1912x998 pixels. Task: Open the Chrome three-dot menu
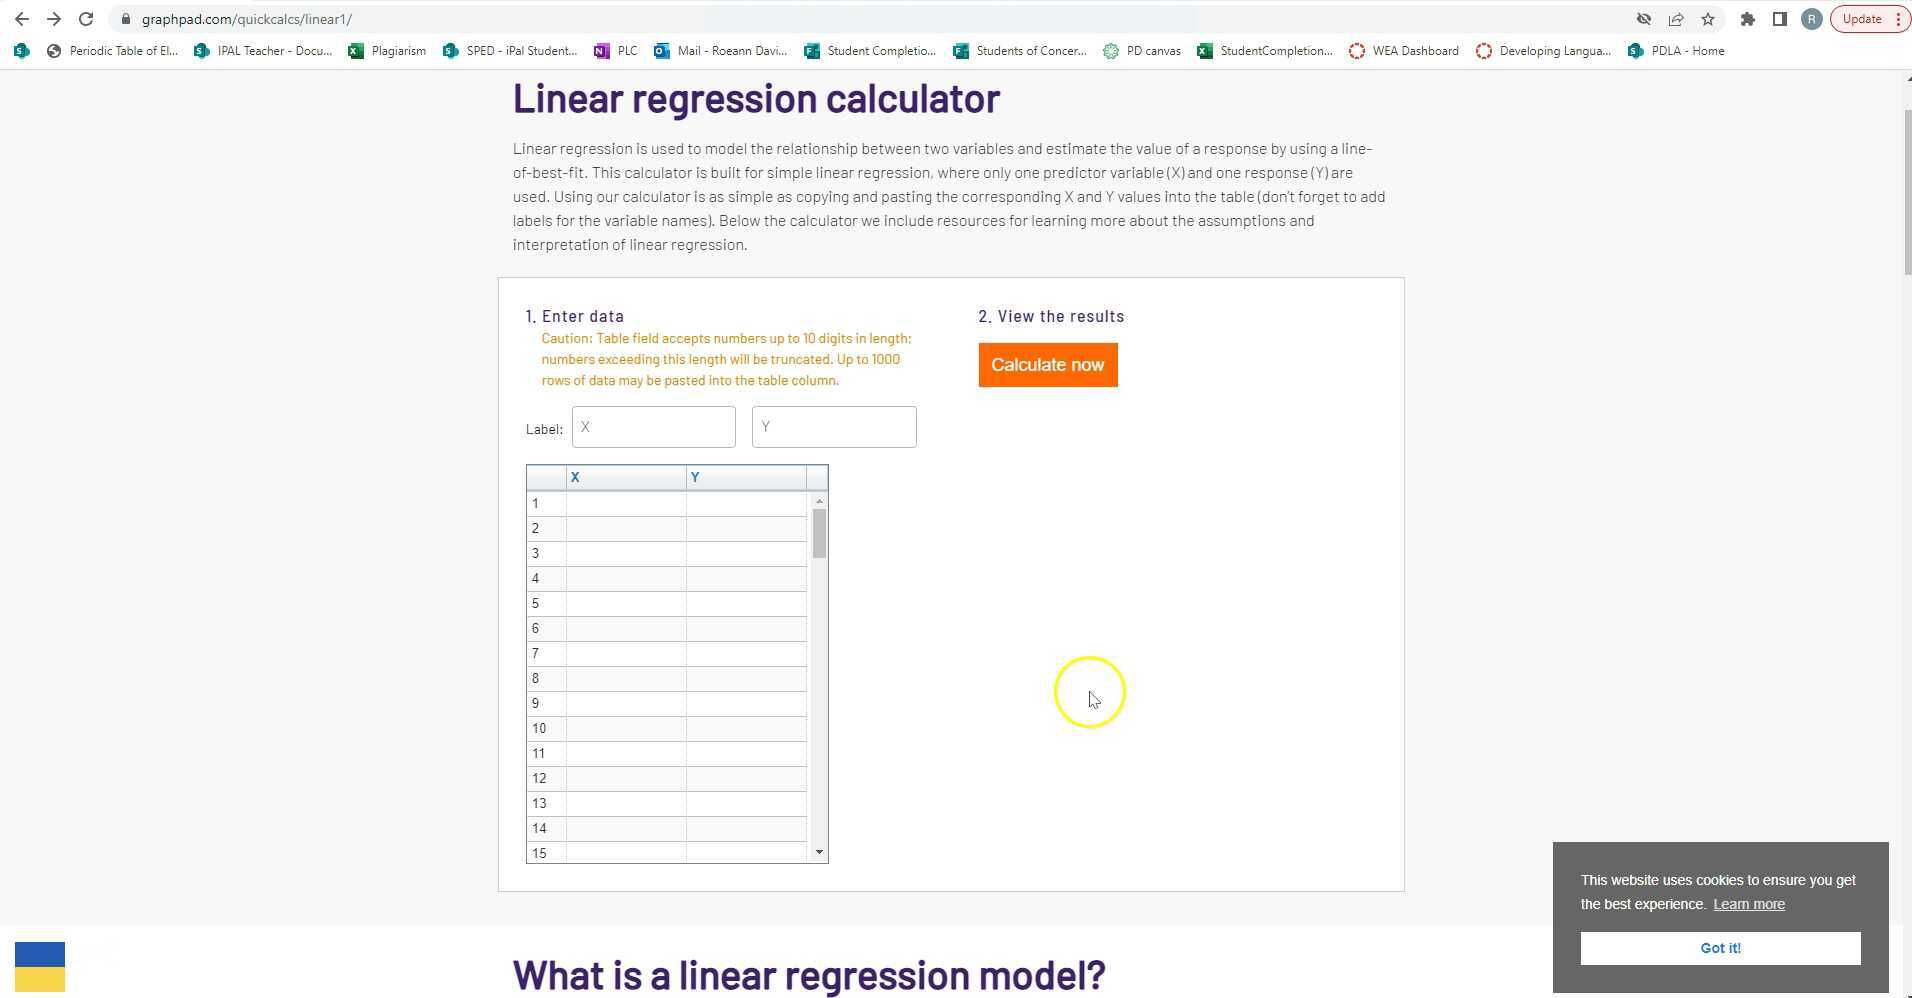coord(1899,18)
